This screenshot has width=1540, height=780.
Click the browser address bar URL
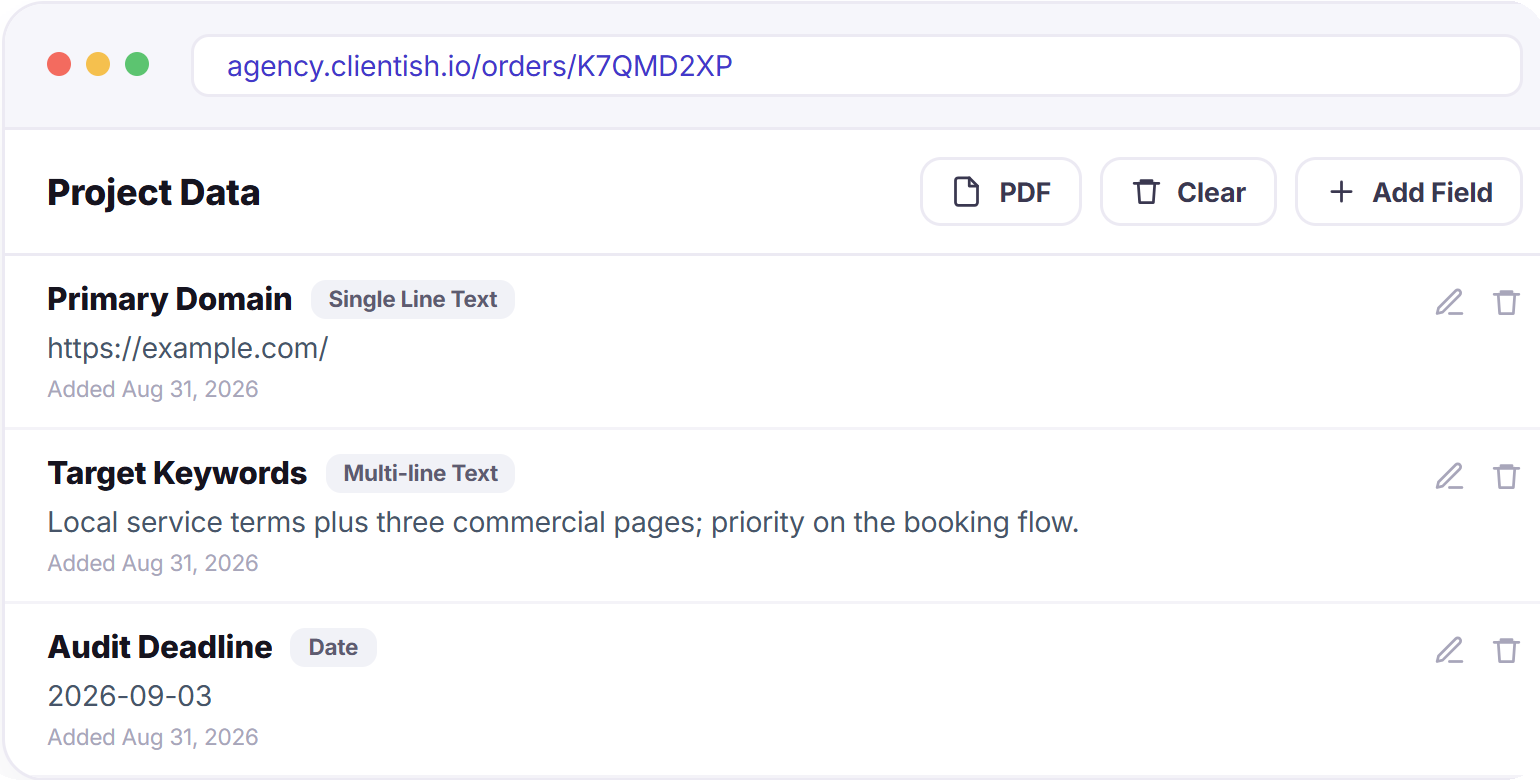[480, 66]
